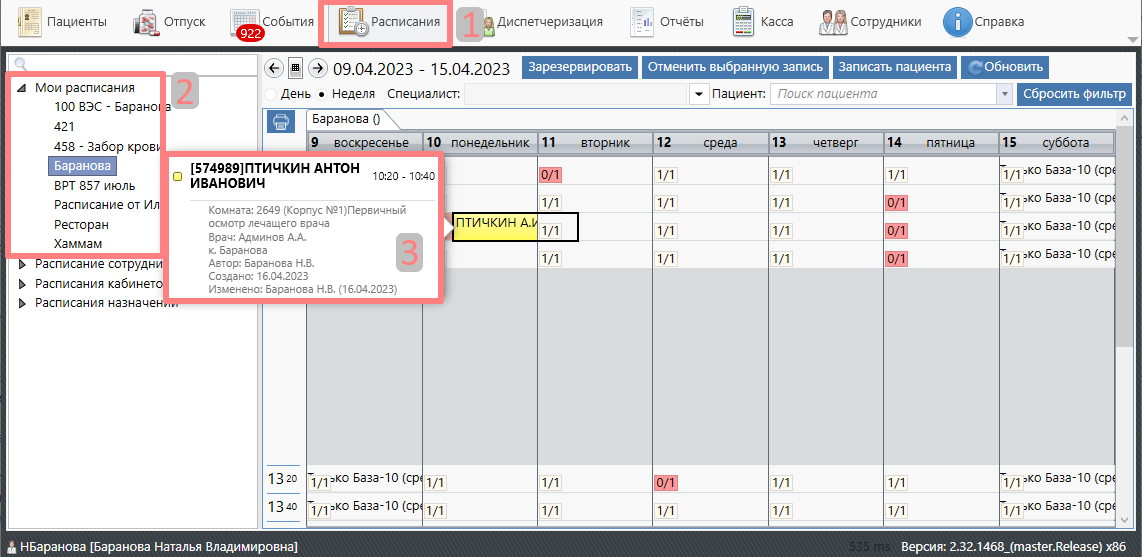
Task: Collapse the Мои расписания tree node
Action: point(22,88)
